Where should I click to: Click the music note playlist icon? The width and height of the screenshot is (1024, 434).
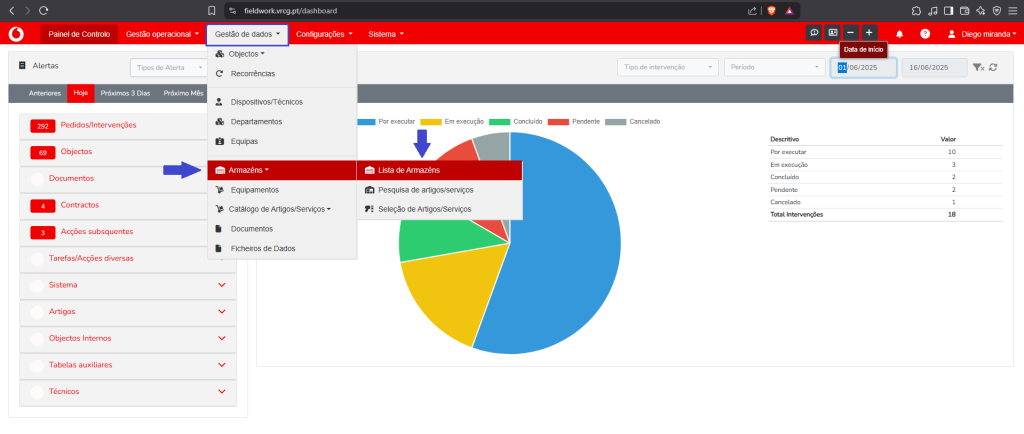tap(933, 10)
